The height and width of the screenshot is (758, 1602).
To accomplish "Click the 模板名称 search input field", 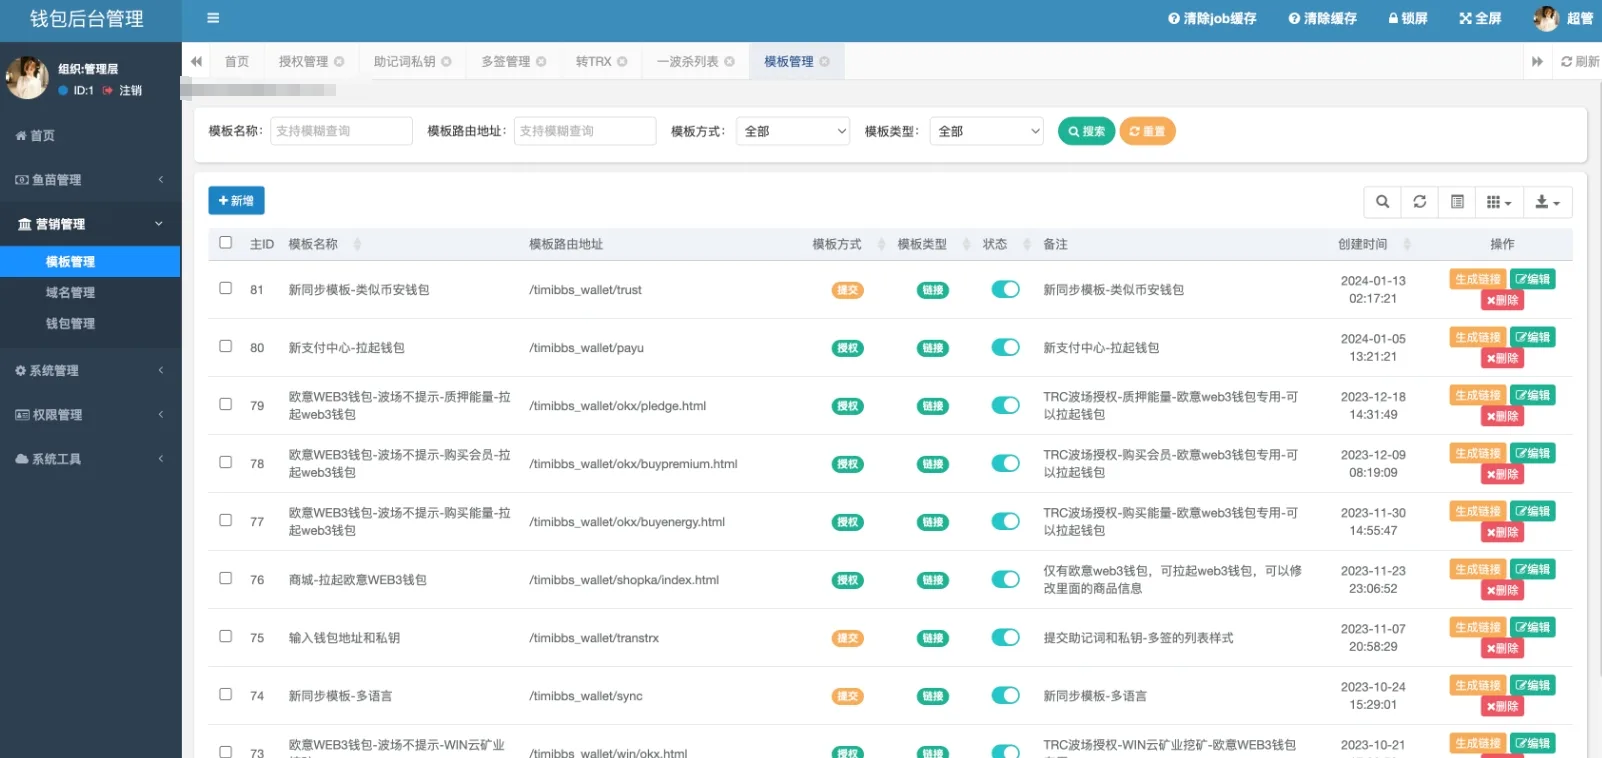I will click(341, 131).
